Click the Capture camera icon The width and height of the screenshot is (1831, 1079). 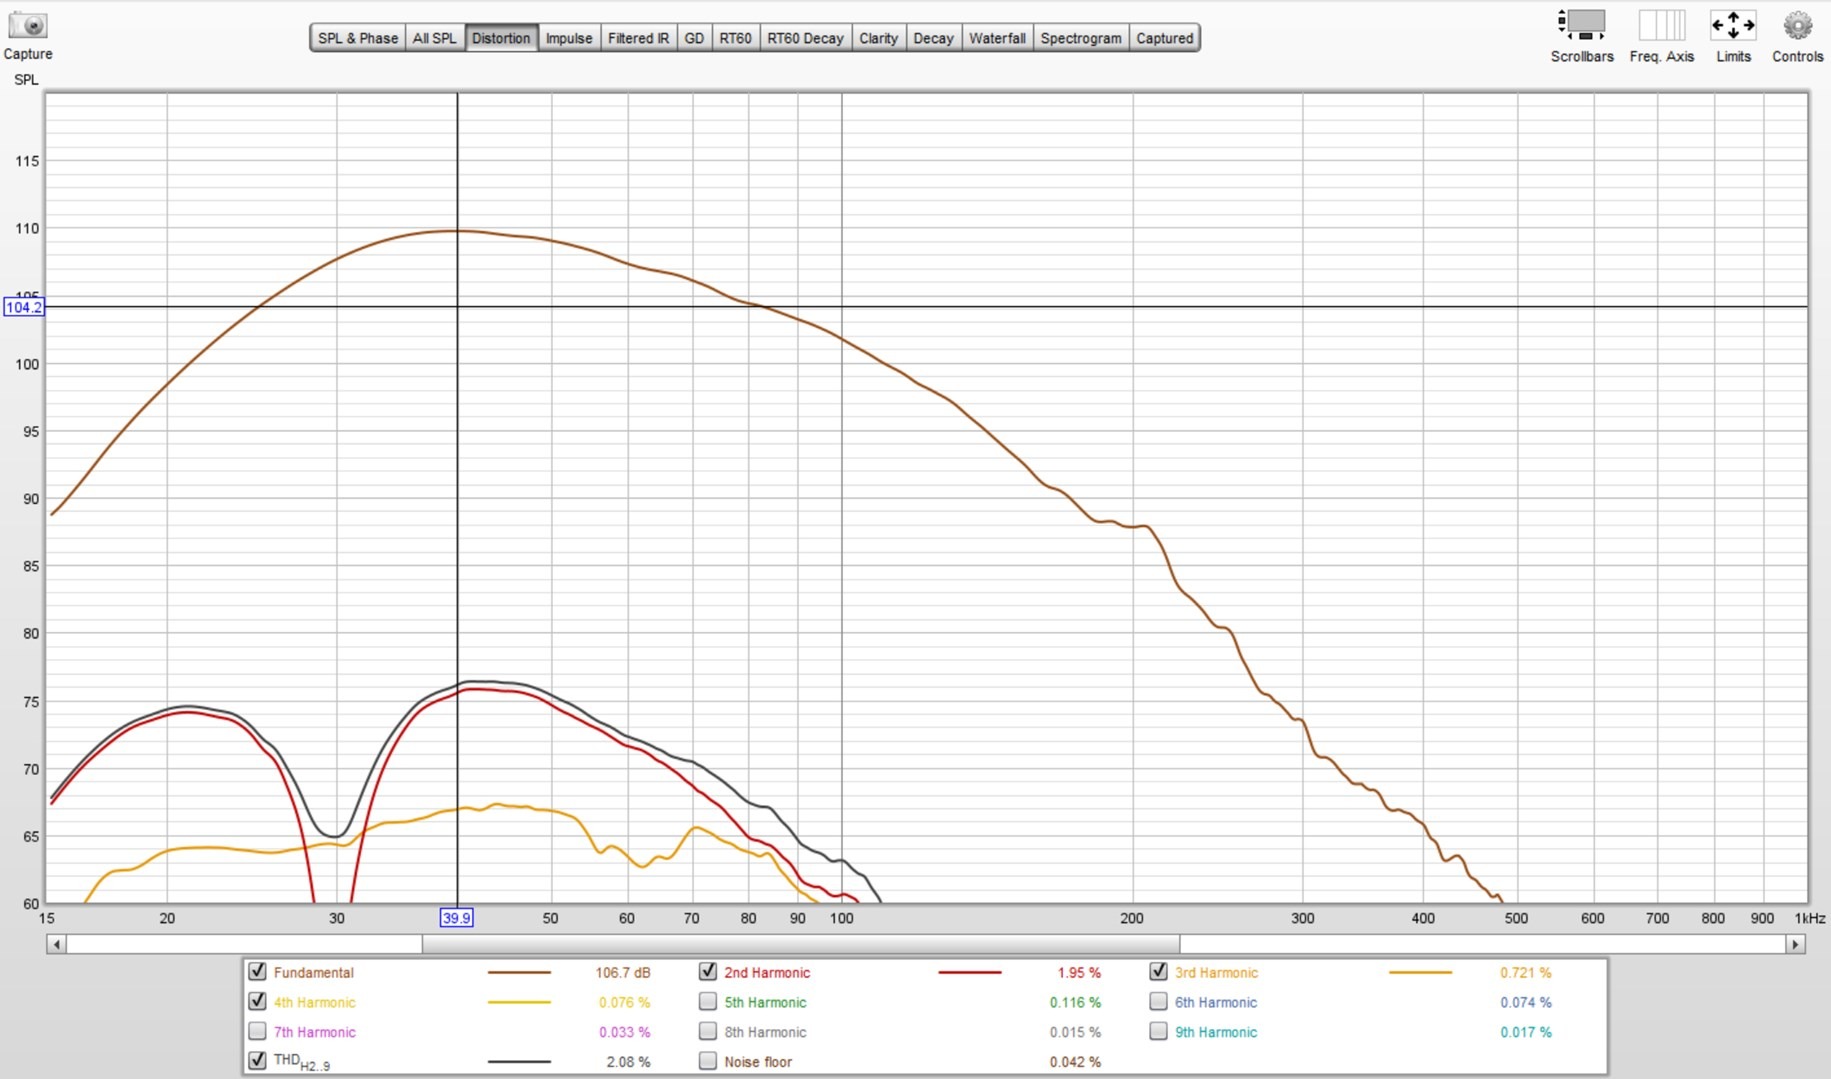28,24
